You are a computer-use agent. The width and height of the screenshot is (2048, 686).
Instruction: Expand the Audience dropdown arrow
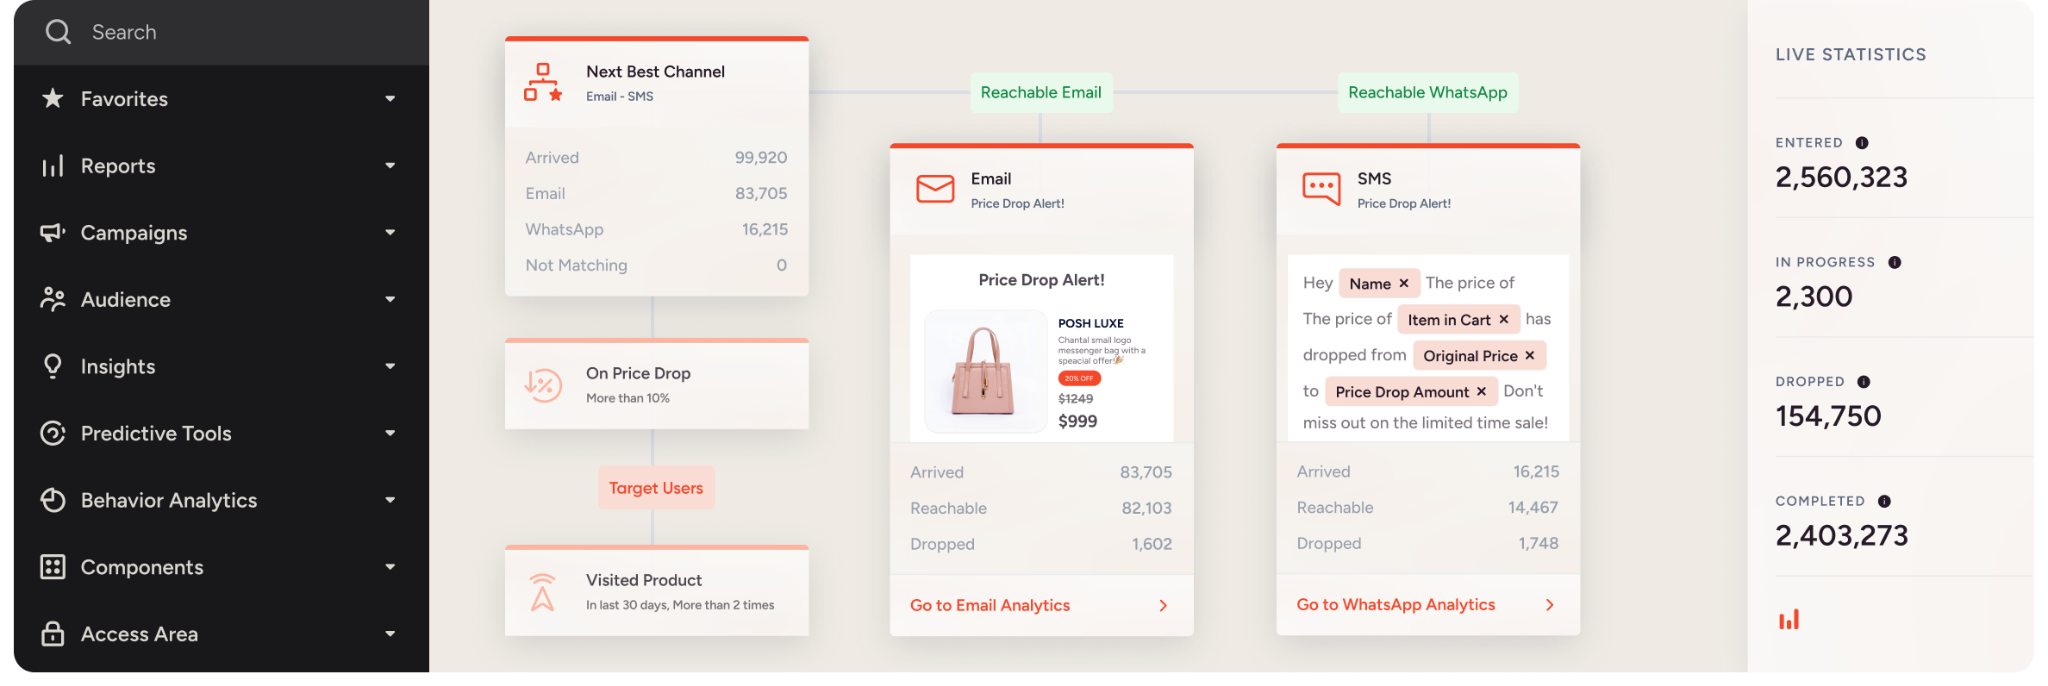tap(390, 299)
